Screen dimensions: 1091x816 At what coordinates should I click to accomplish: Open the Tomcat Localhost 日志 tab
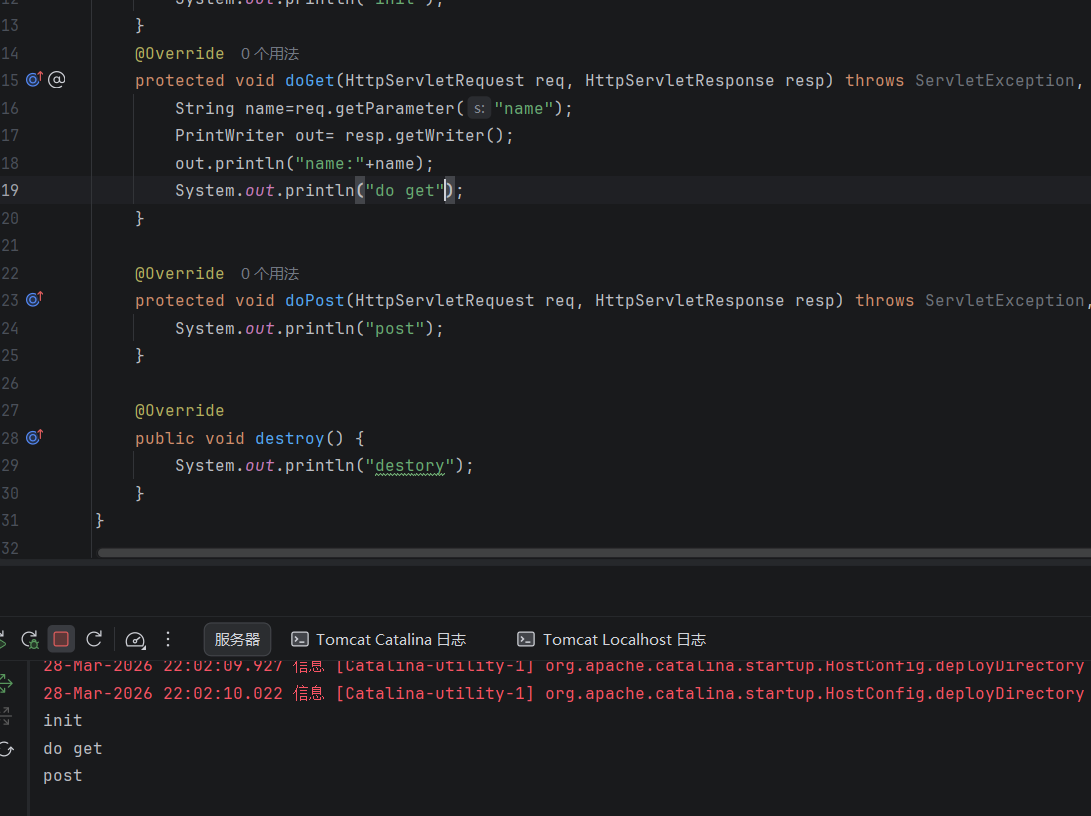612,639
